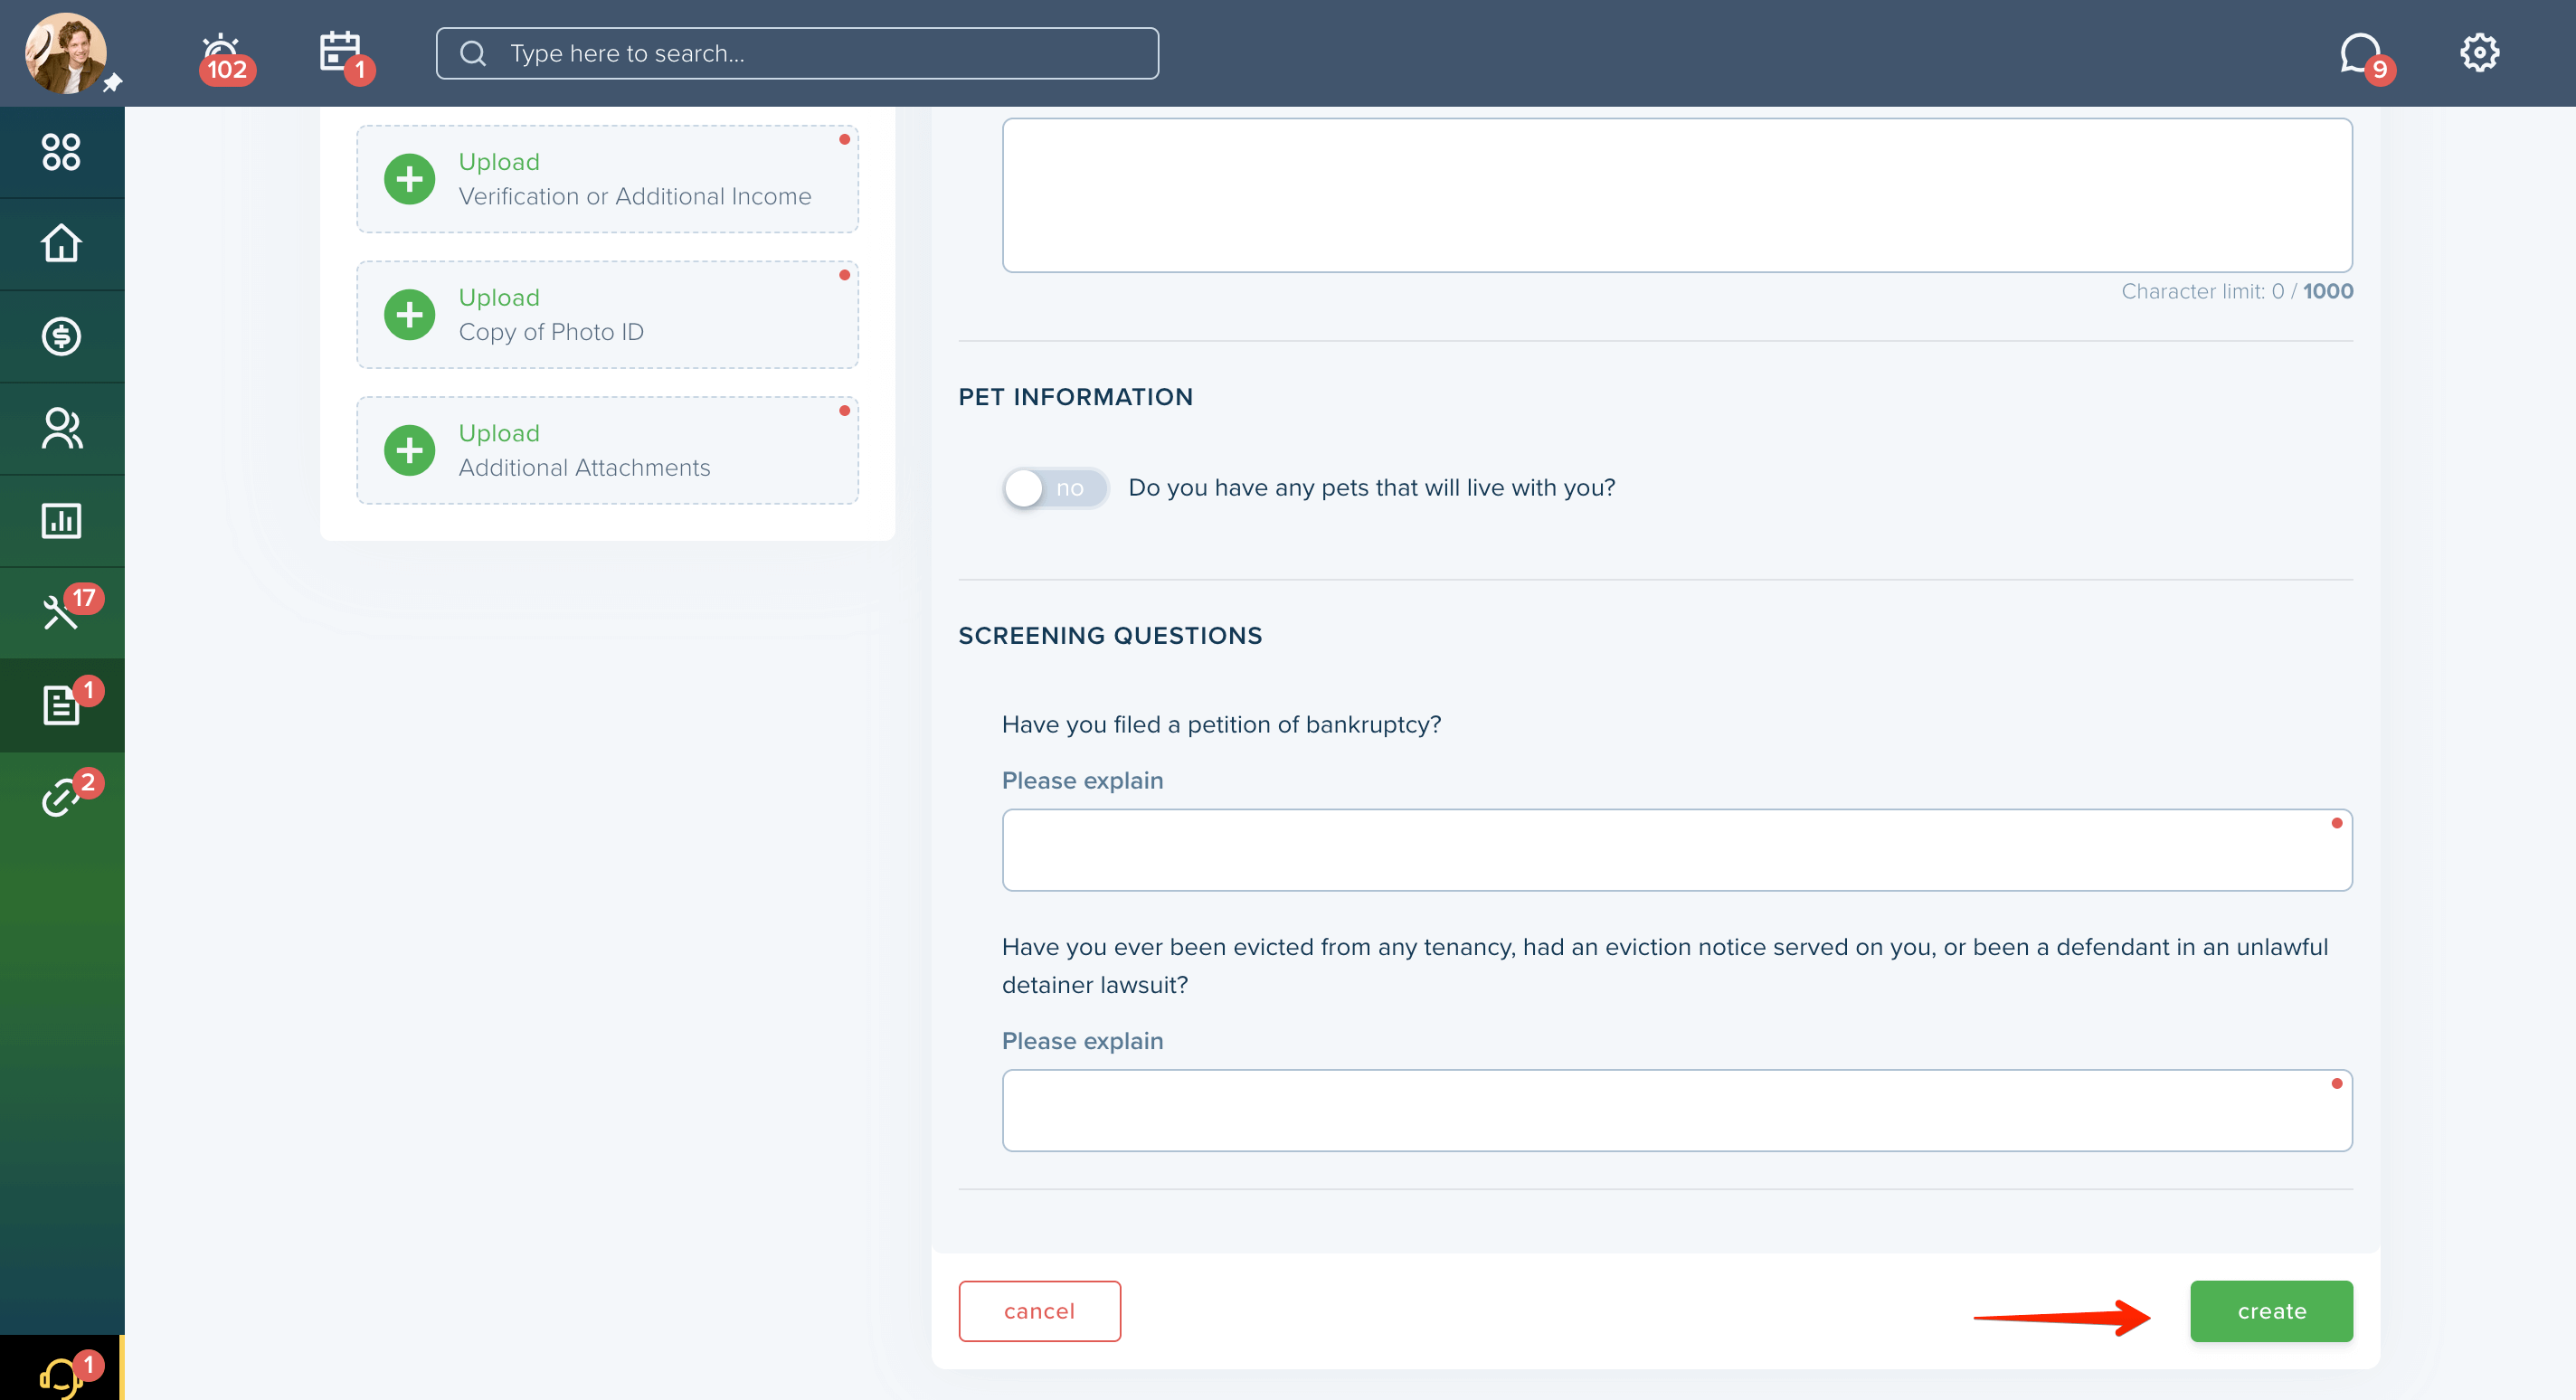Click the eviction Please explain field
Image resolution: width=2576 pixels, height=1400 pixels.
(1677, 1110)
